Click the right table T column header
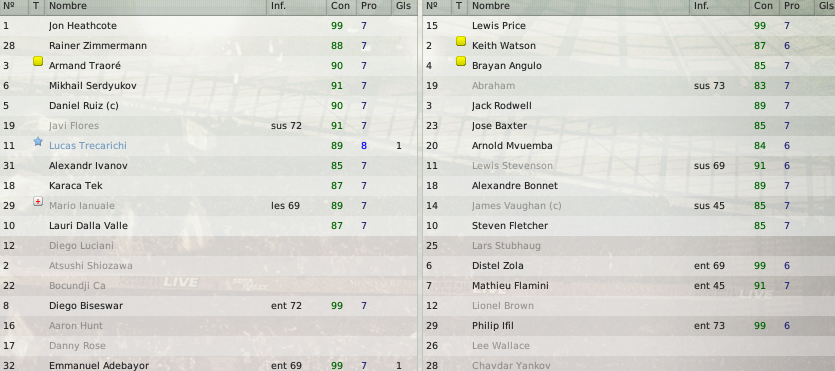This screenshot has height=371, width=835. [x=460, y=6]
